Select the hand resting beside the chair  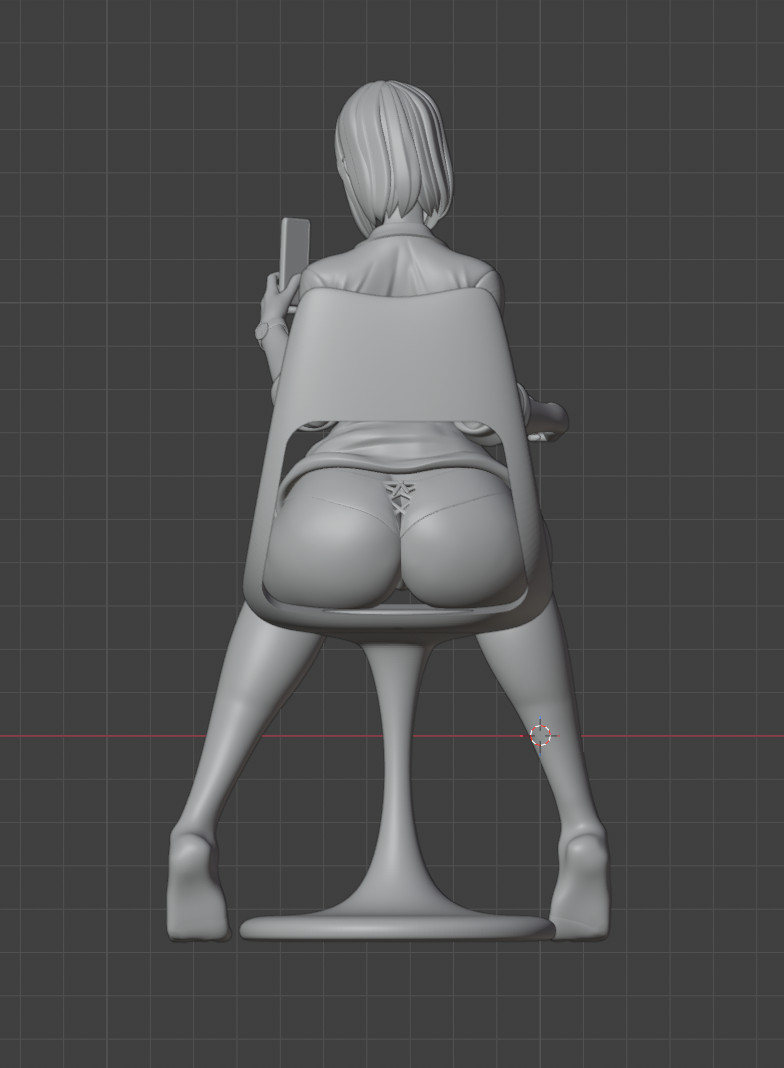550,419
